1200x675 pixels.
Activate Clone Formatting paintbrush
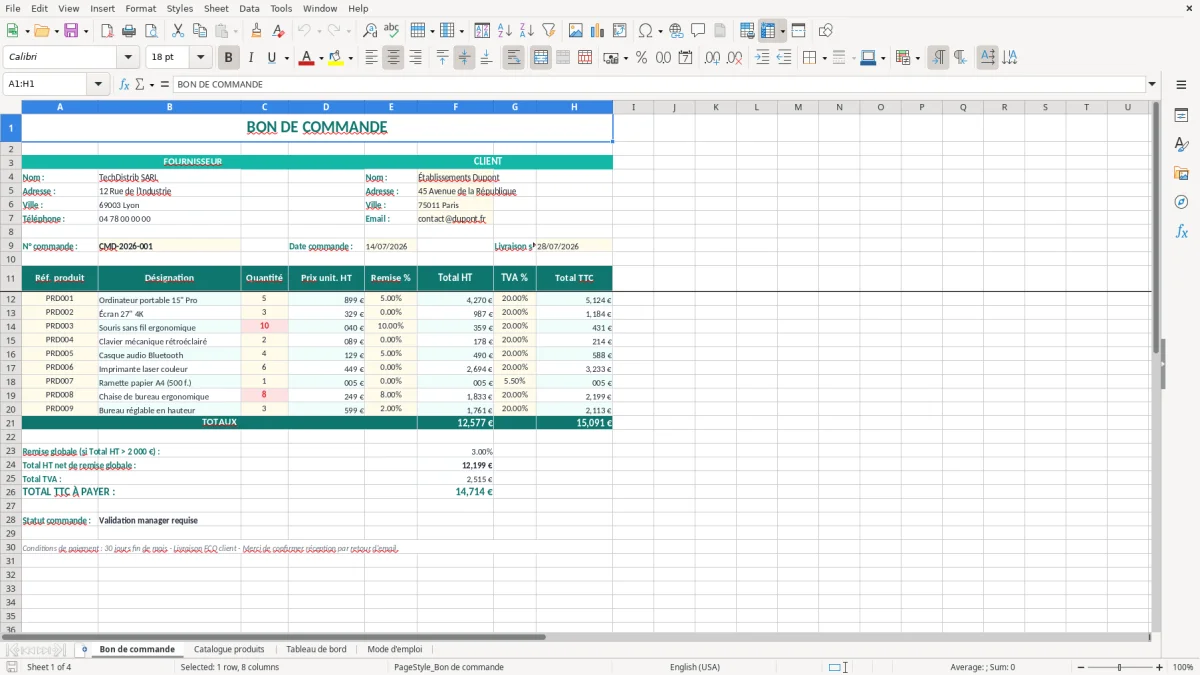(x=256, y=31)
